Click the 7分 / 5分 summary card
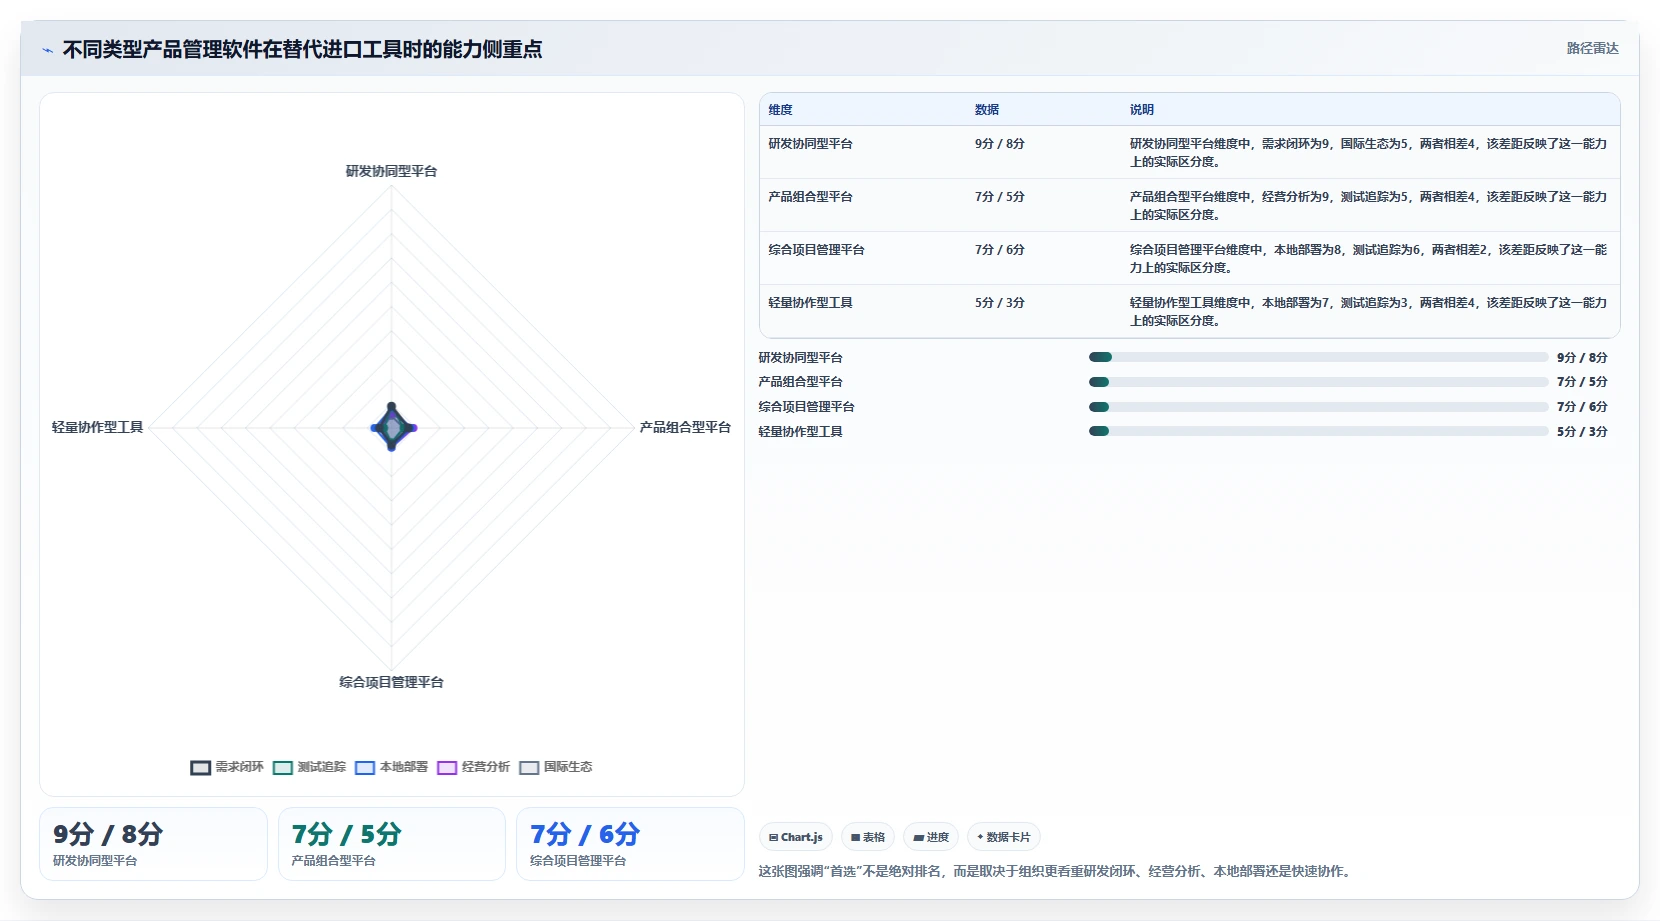 click(x=392, y=844)
